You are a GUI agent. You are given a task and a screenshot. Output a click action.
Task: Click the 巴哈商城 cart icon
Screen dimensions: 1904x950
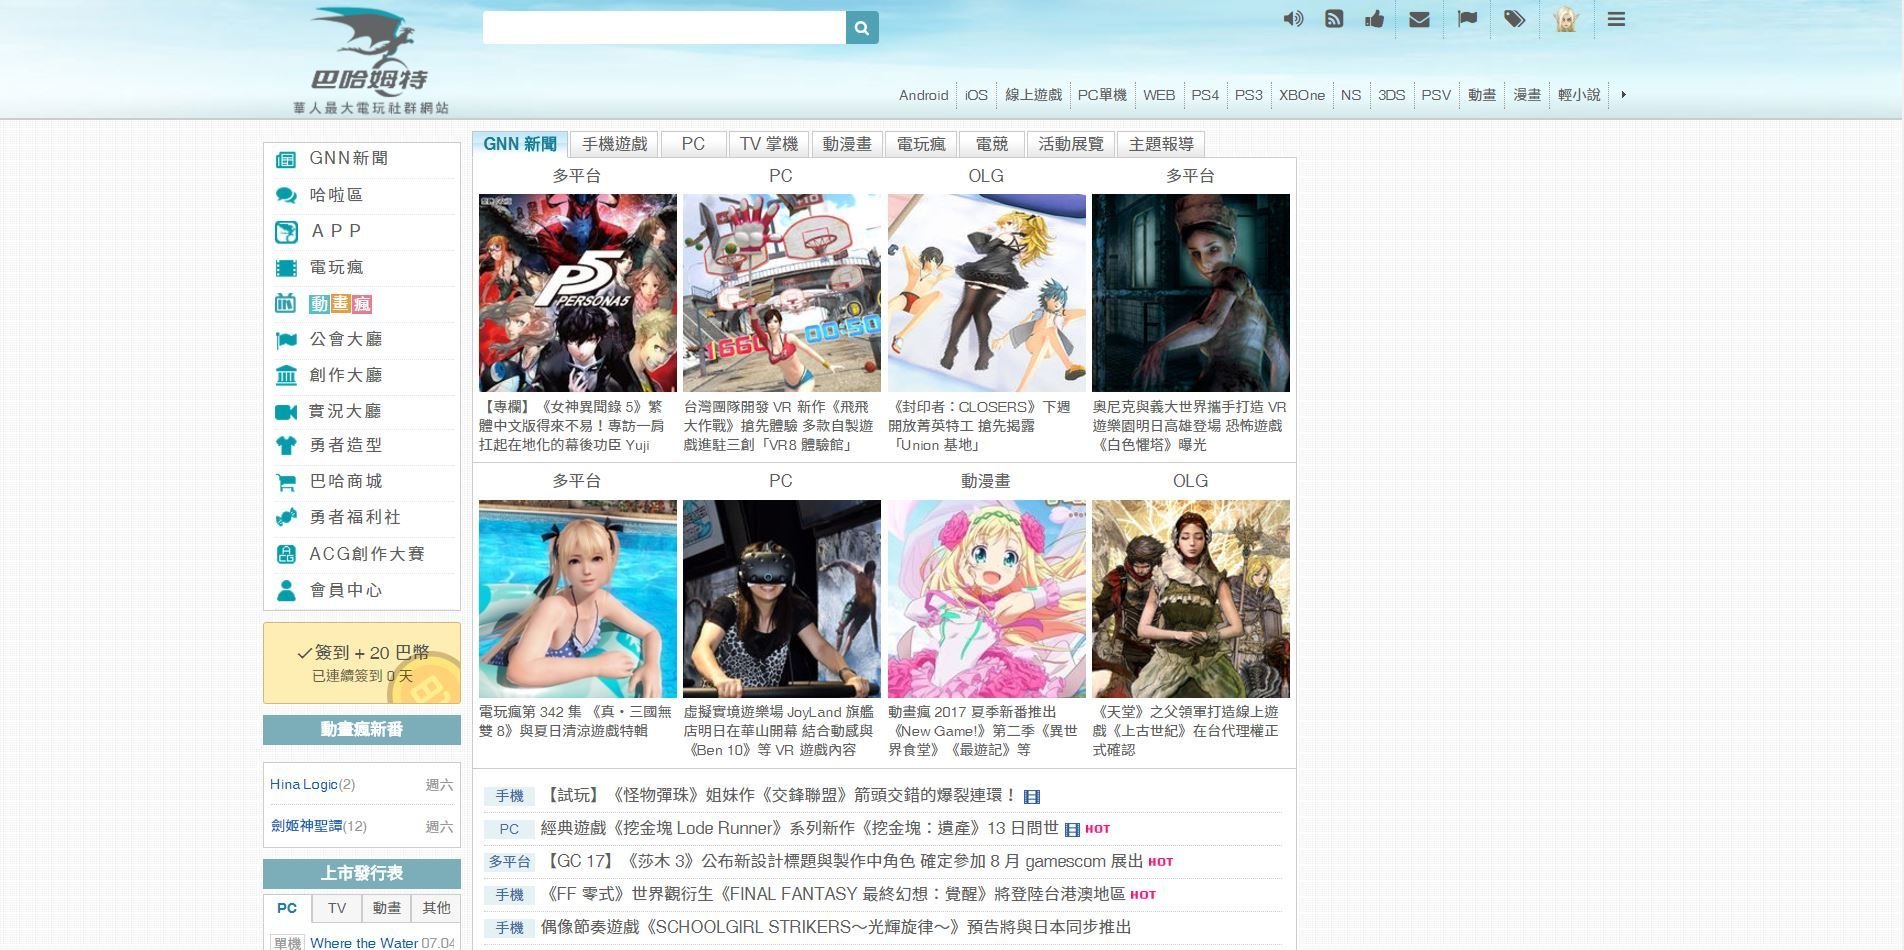286,482
